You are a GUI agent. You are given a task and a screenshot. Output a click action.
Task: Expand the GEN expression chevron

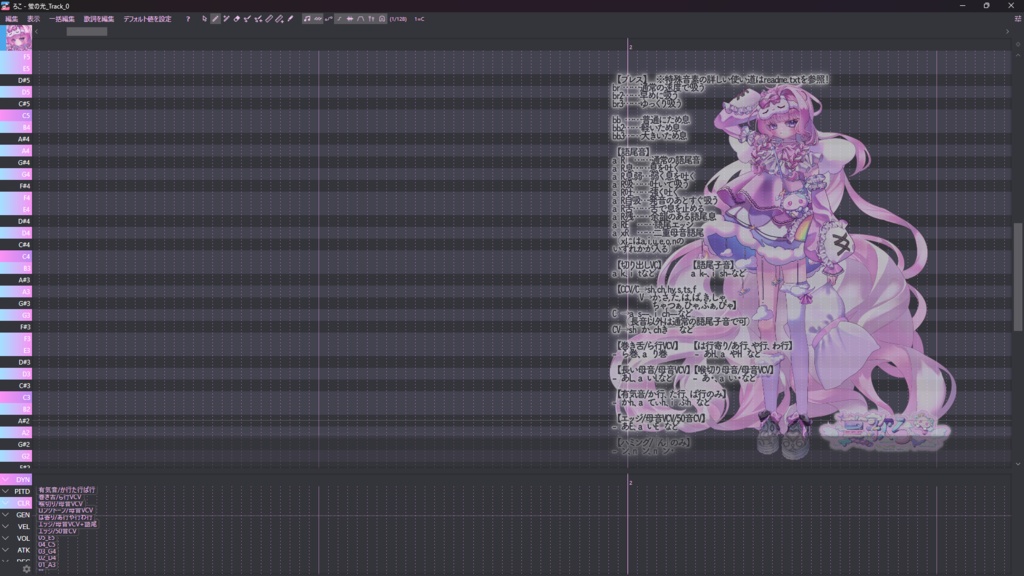(x=6, y=515)
